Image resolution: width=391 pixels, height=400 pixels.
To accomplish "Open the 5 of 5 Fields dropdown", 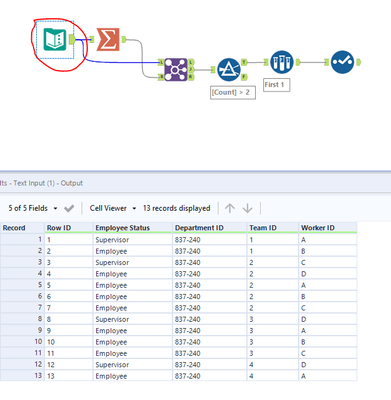I will pos(33,208).
